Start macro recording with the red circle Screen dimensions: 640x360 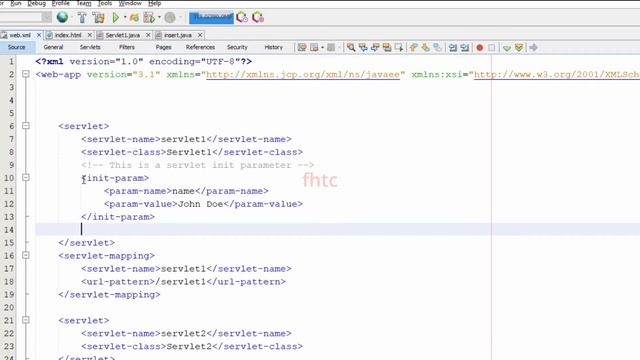[x=480, y=48]
